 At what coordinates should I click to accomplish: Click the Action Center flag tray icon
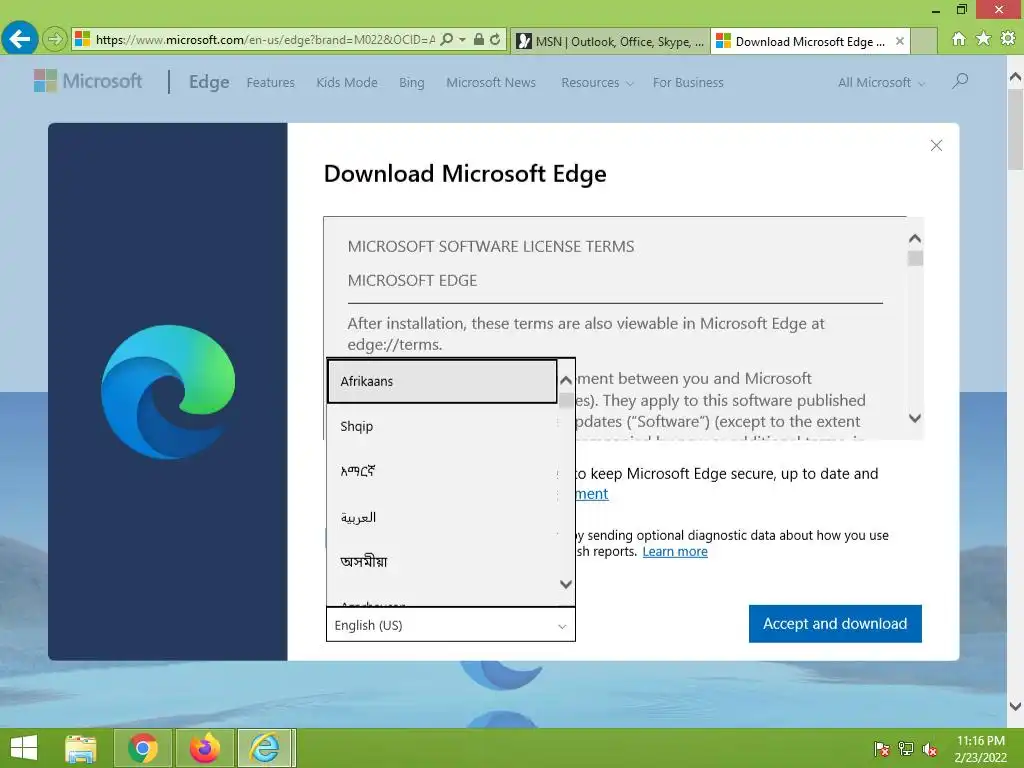pyautogui.click(x=882, y=749)
